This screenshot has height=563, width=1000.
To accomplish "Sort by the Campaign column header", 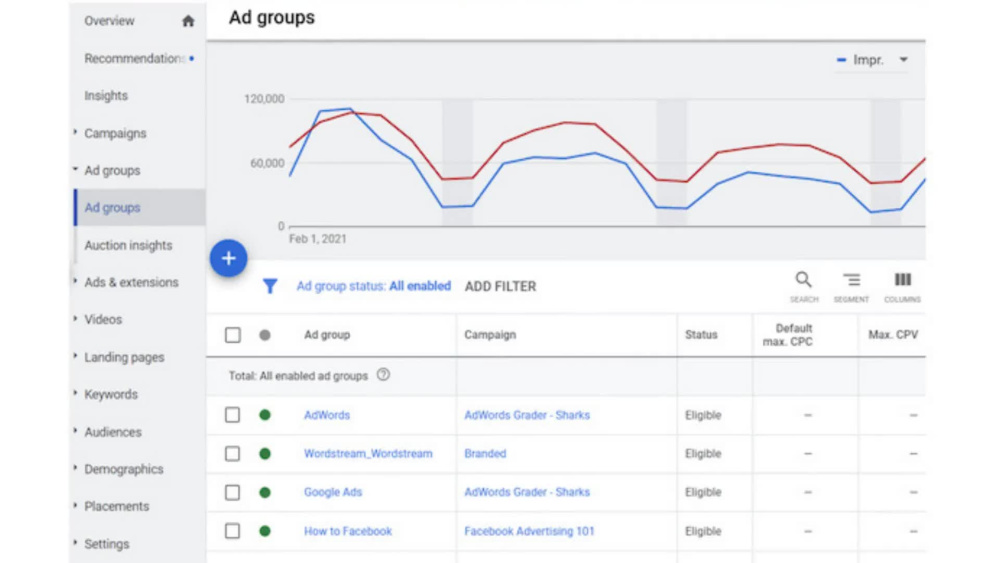I will [x=490, y=335].
